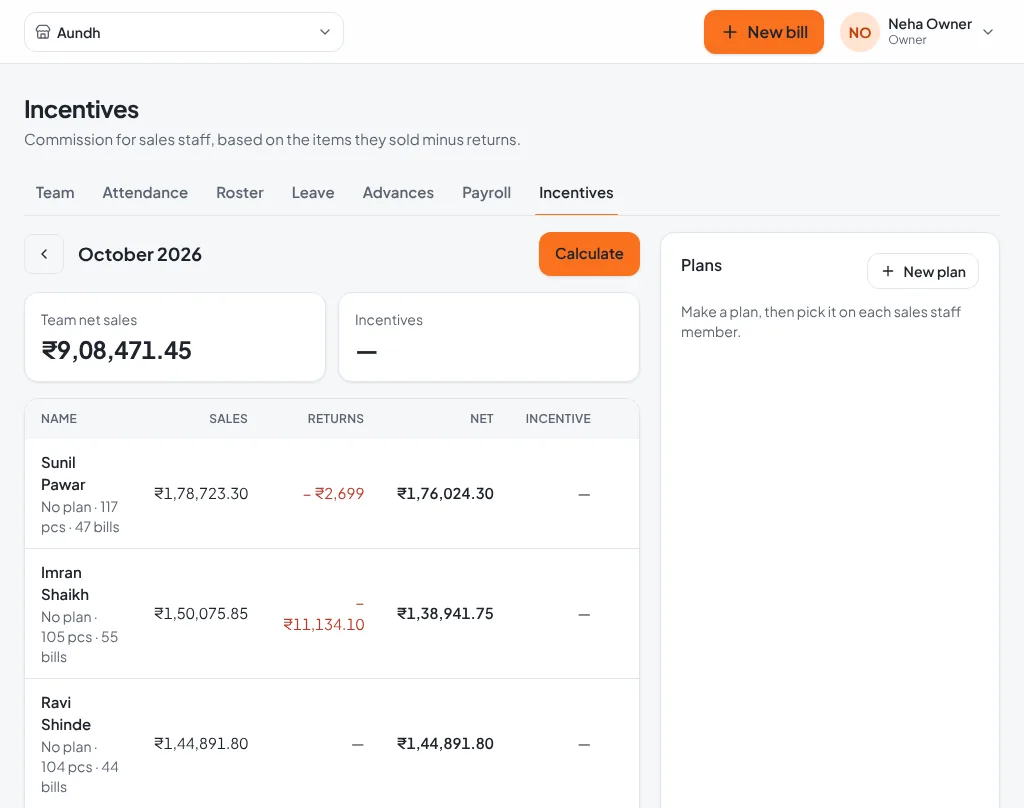Screen dimensions: 1024x808
Task: Add a new incentive plan
Action: [x=923, y=272]
